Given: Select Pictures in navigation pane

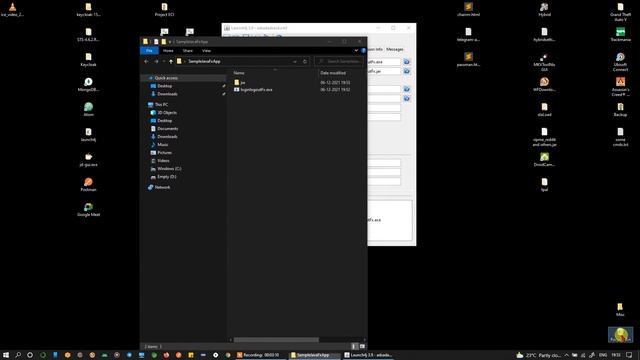Looking at the screenshot, I should pos(164,152).
